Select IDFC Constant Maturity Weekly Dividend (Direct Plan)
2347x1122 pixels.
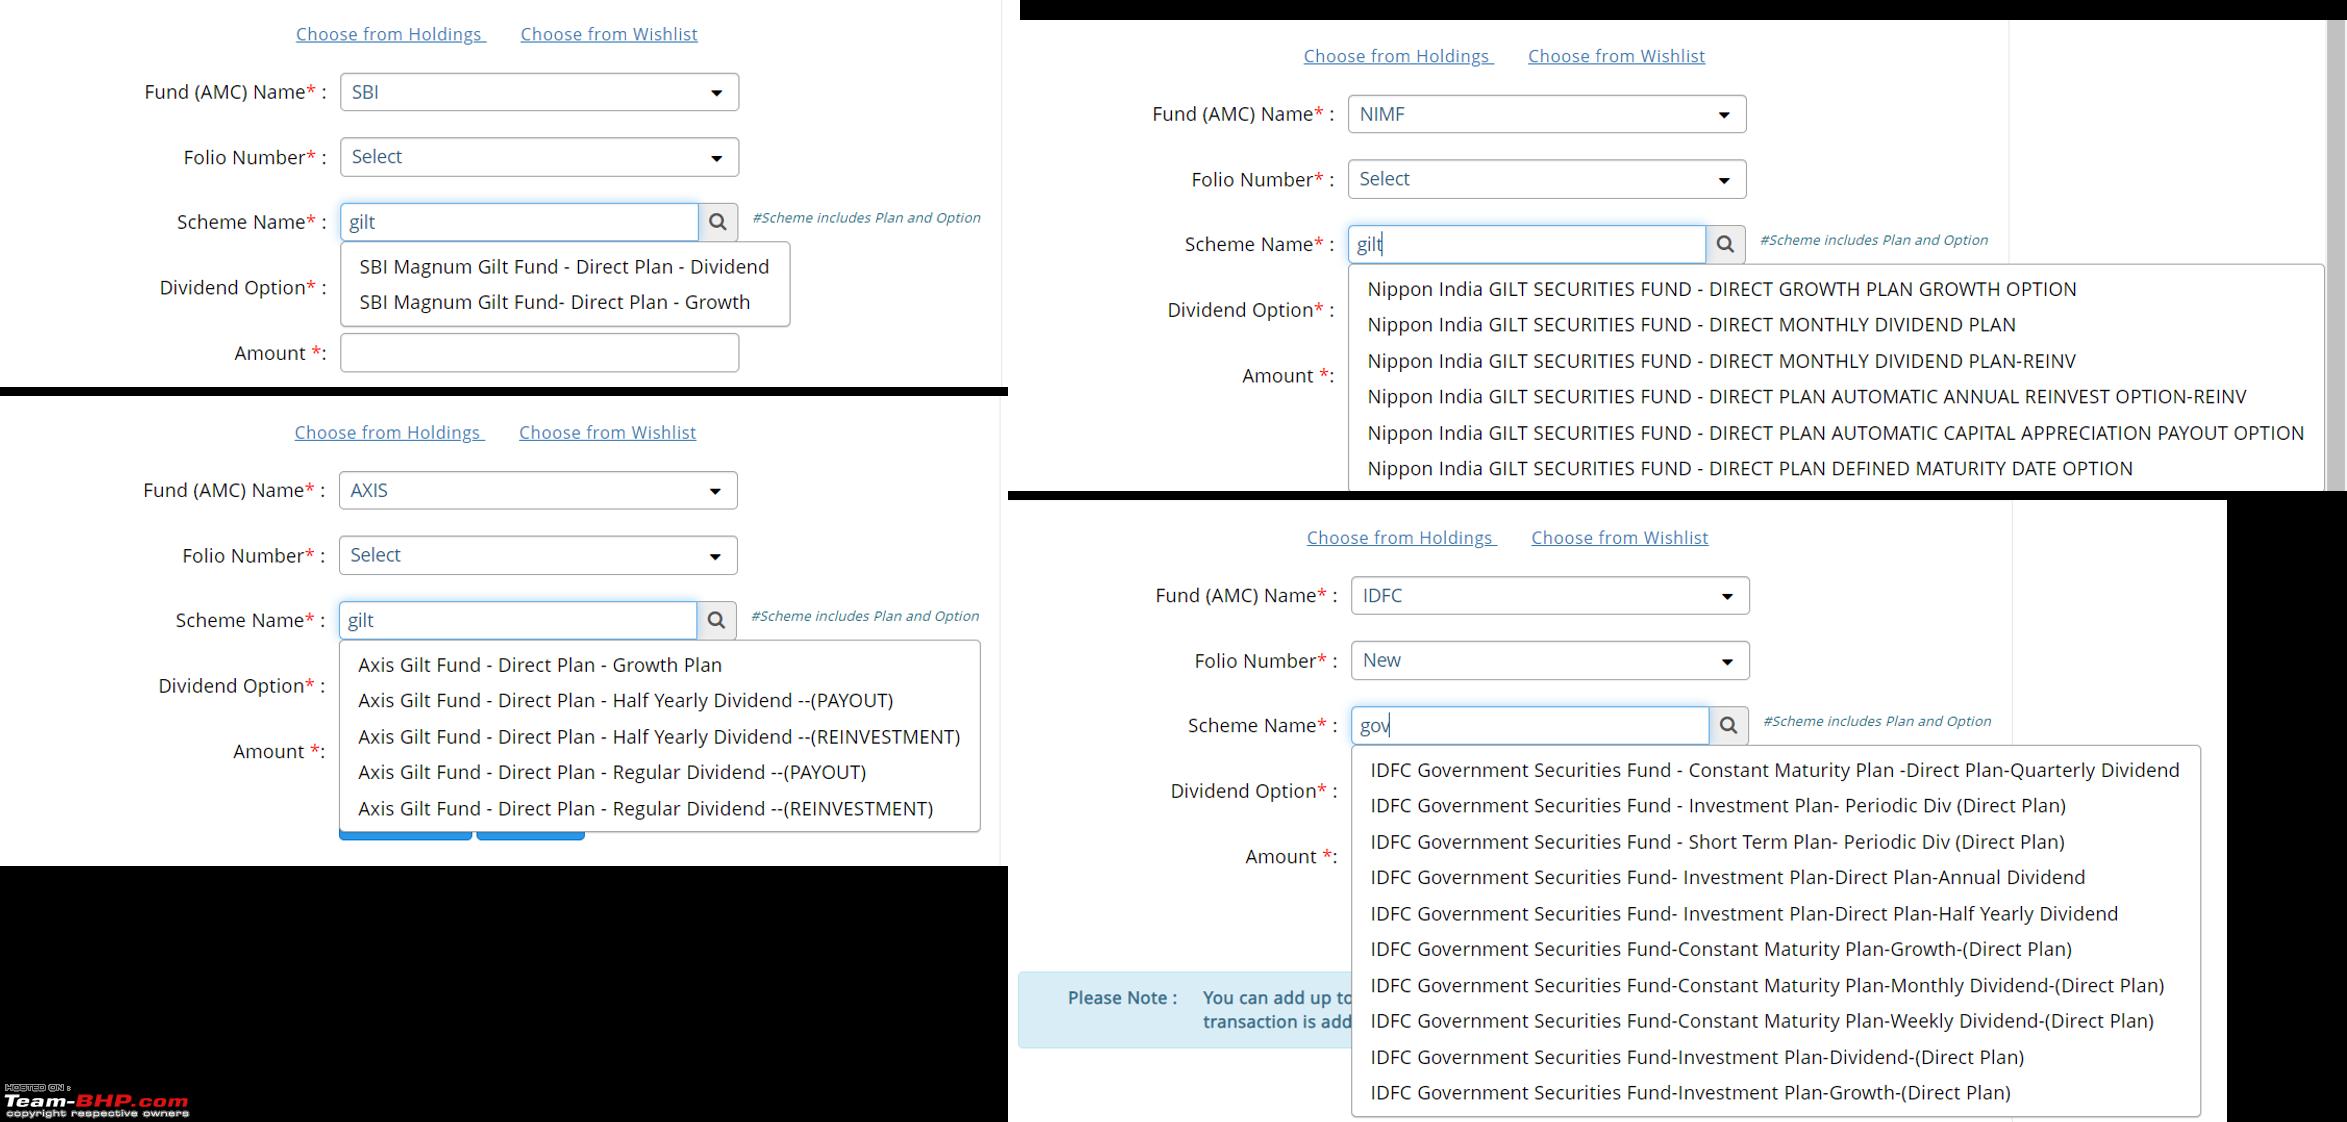click(x=1775, y=1021)
